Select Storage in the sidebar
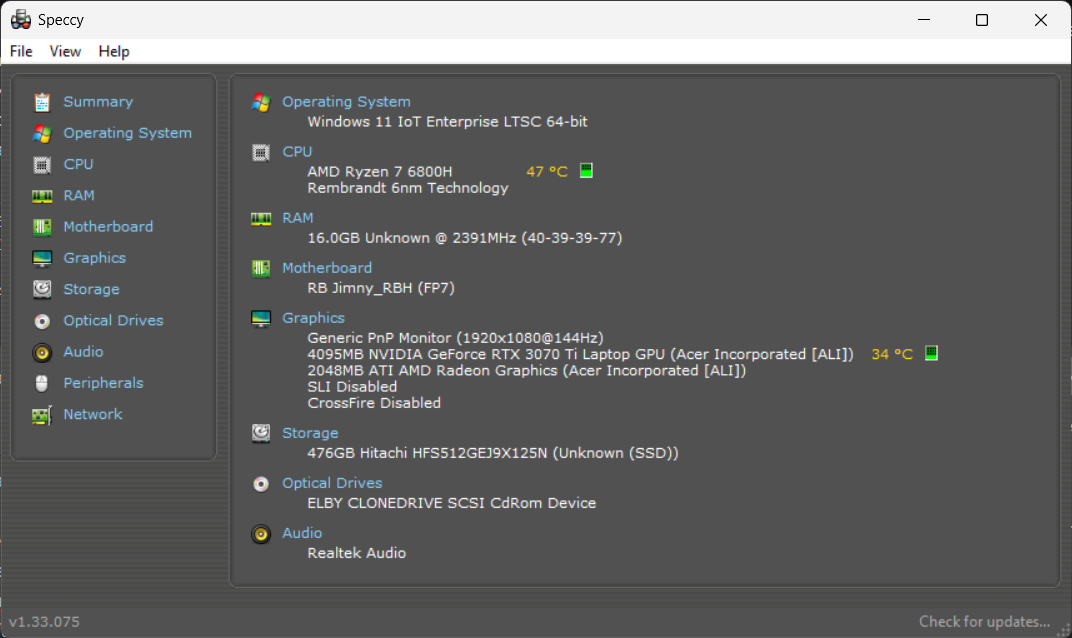The height and width of the screenshot is (638, 1072). click(92, 289)
